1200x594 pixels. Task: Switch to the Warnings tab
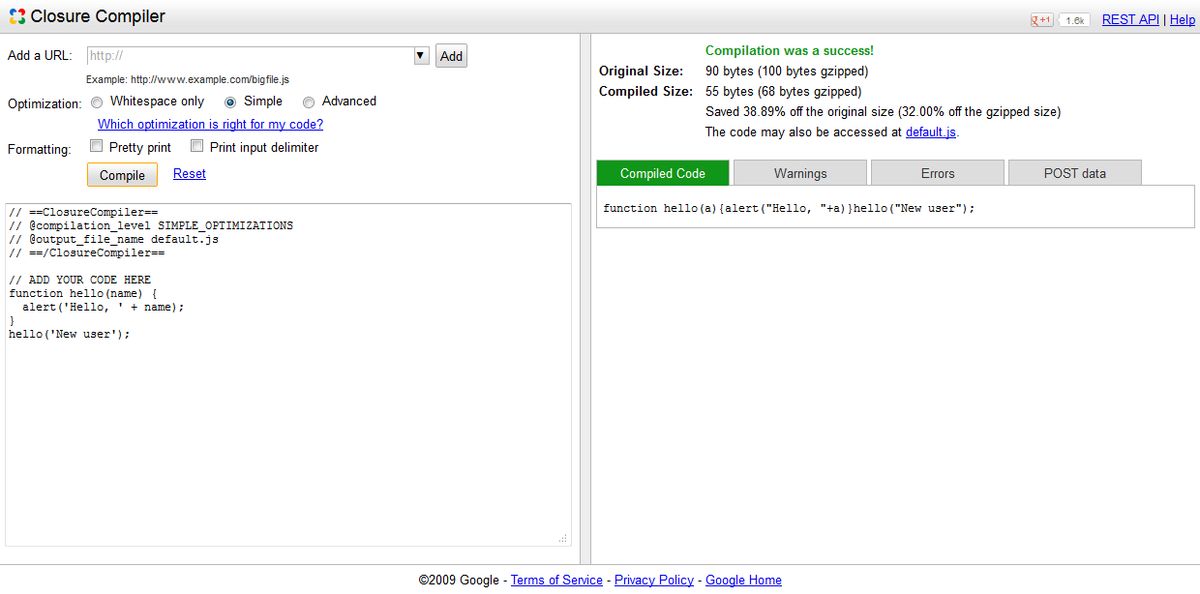(799, 172)
